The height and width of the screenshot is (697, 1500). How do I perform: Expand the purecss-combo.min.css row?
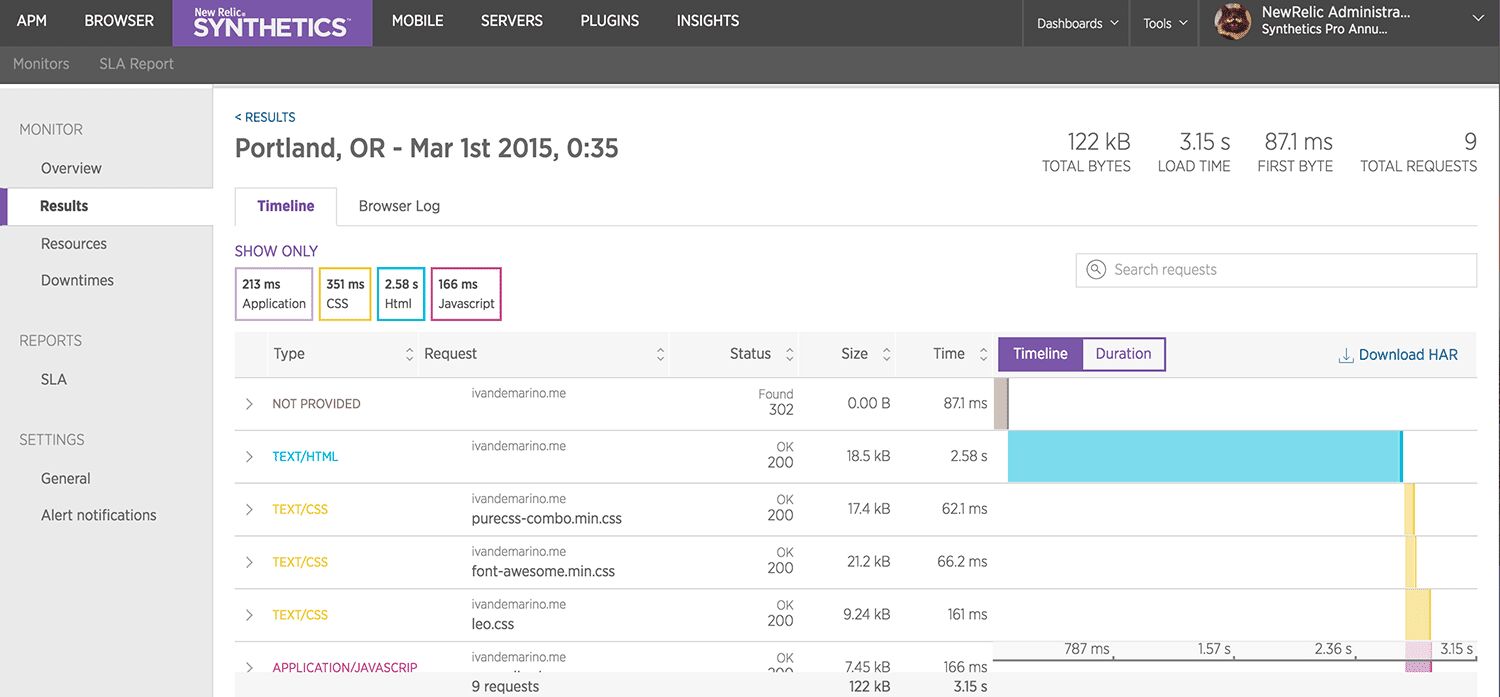[x=249, y=510]
